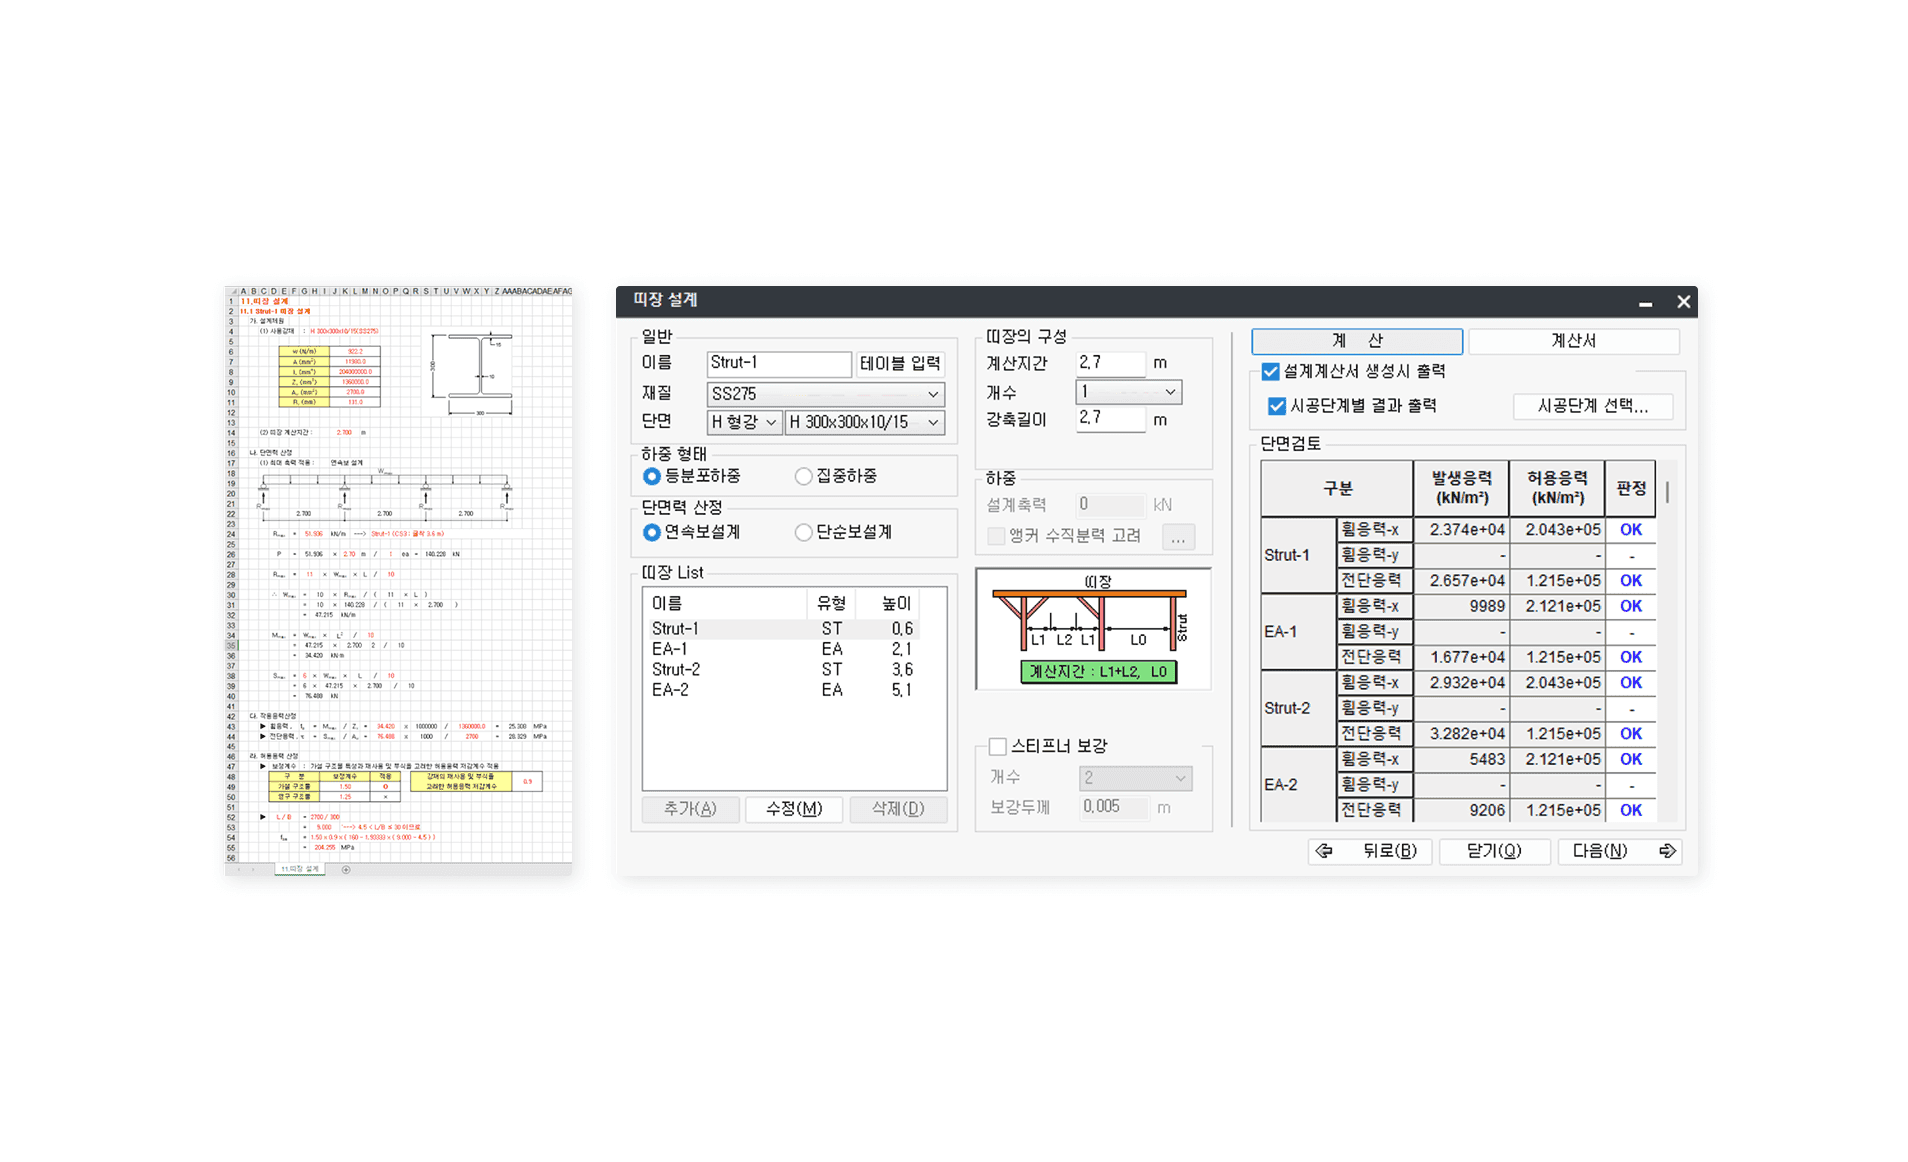Open the stiffener 개수 dropdown
Screen dimensions: 1908x1162
[x=1135, y=778]
